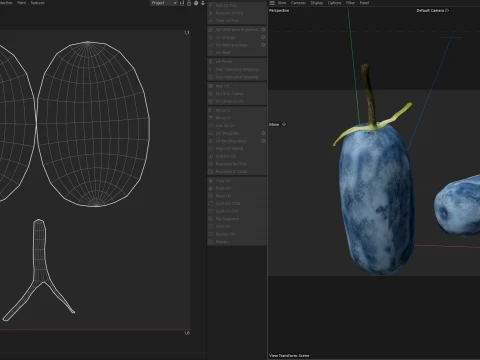
Task: Click the Stop Interactive Mapping icon
Action: (x=210, y=77)
